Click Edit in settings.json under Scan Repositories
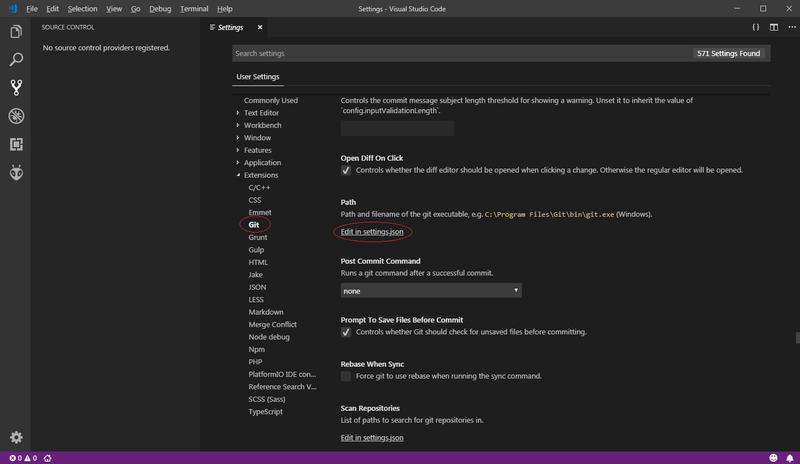 372,438
